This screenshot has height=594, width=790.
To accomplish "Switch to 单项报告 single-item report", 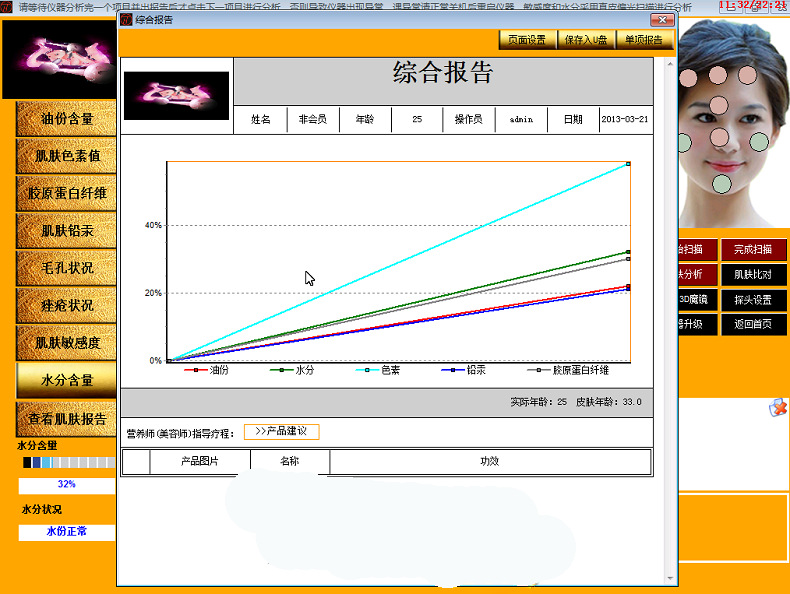I will (x=644, y=40).
